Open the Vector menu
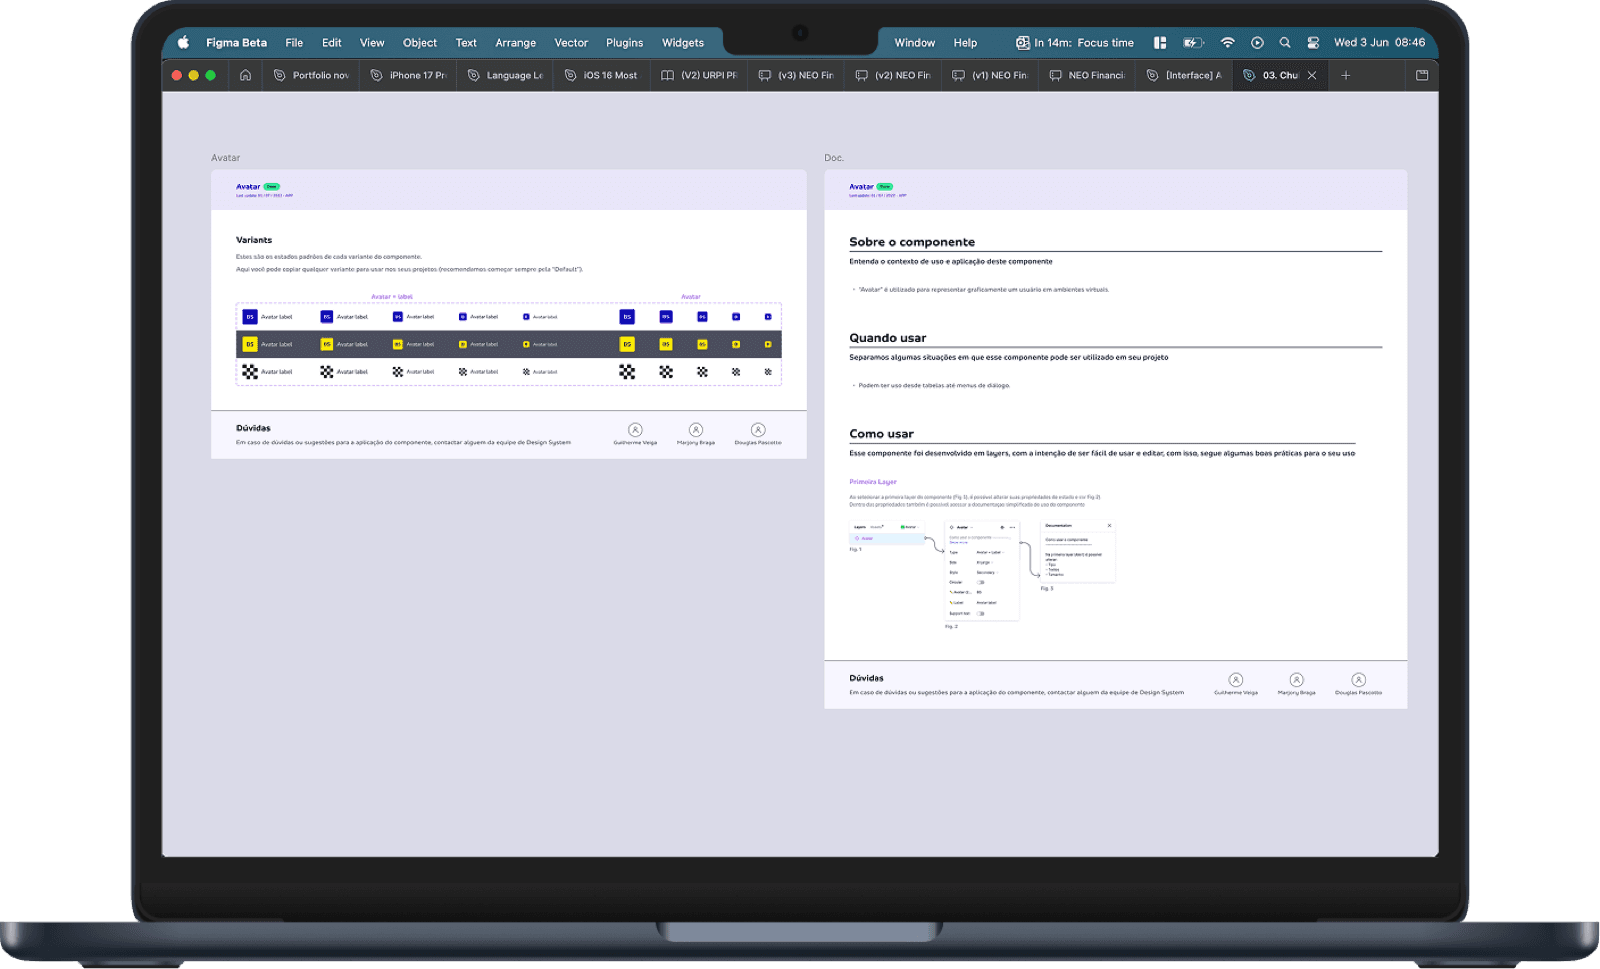 (x=571, y=43)
